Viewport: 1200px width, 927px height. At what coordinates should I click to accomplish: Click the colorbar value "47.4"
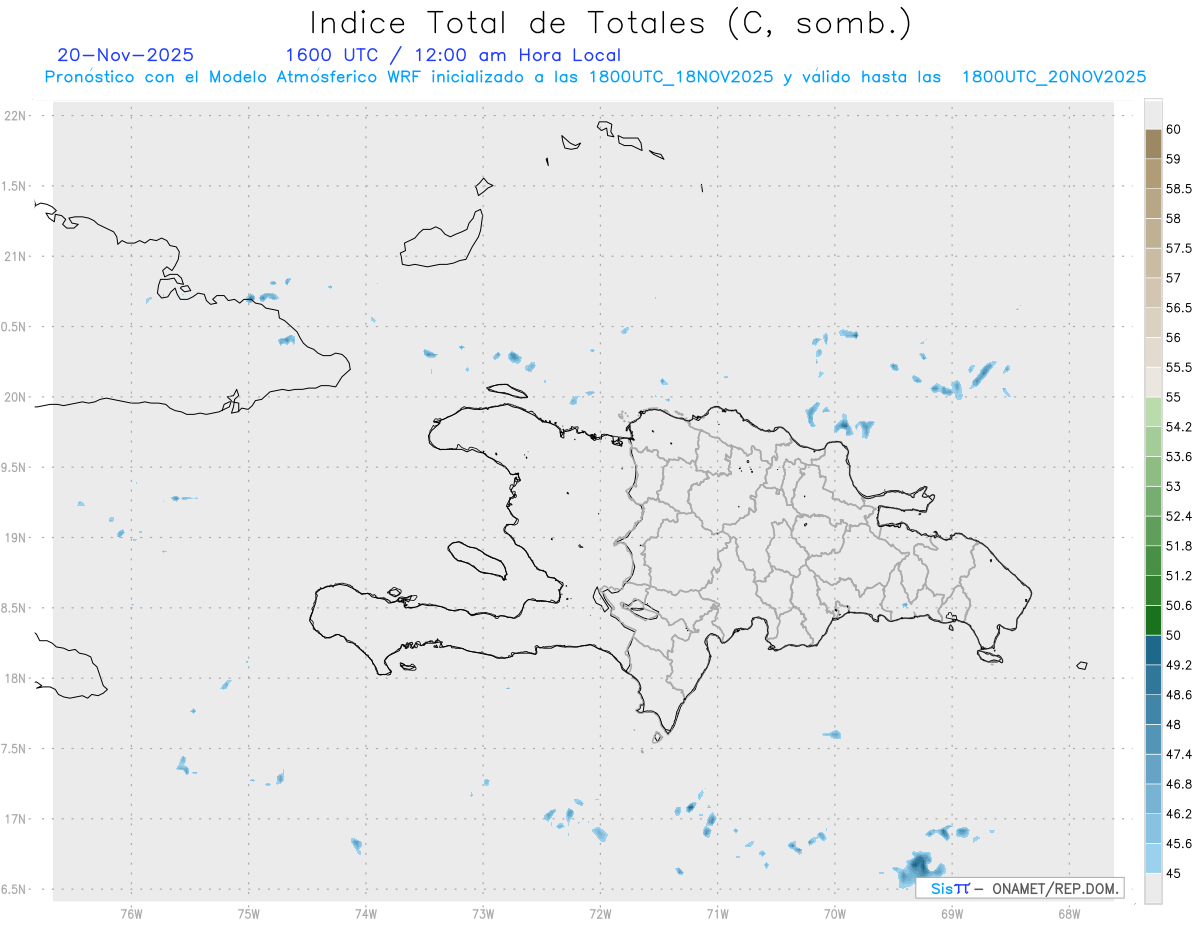(x=1178, y=754)
